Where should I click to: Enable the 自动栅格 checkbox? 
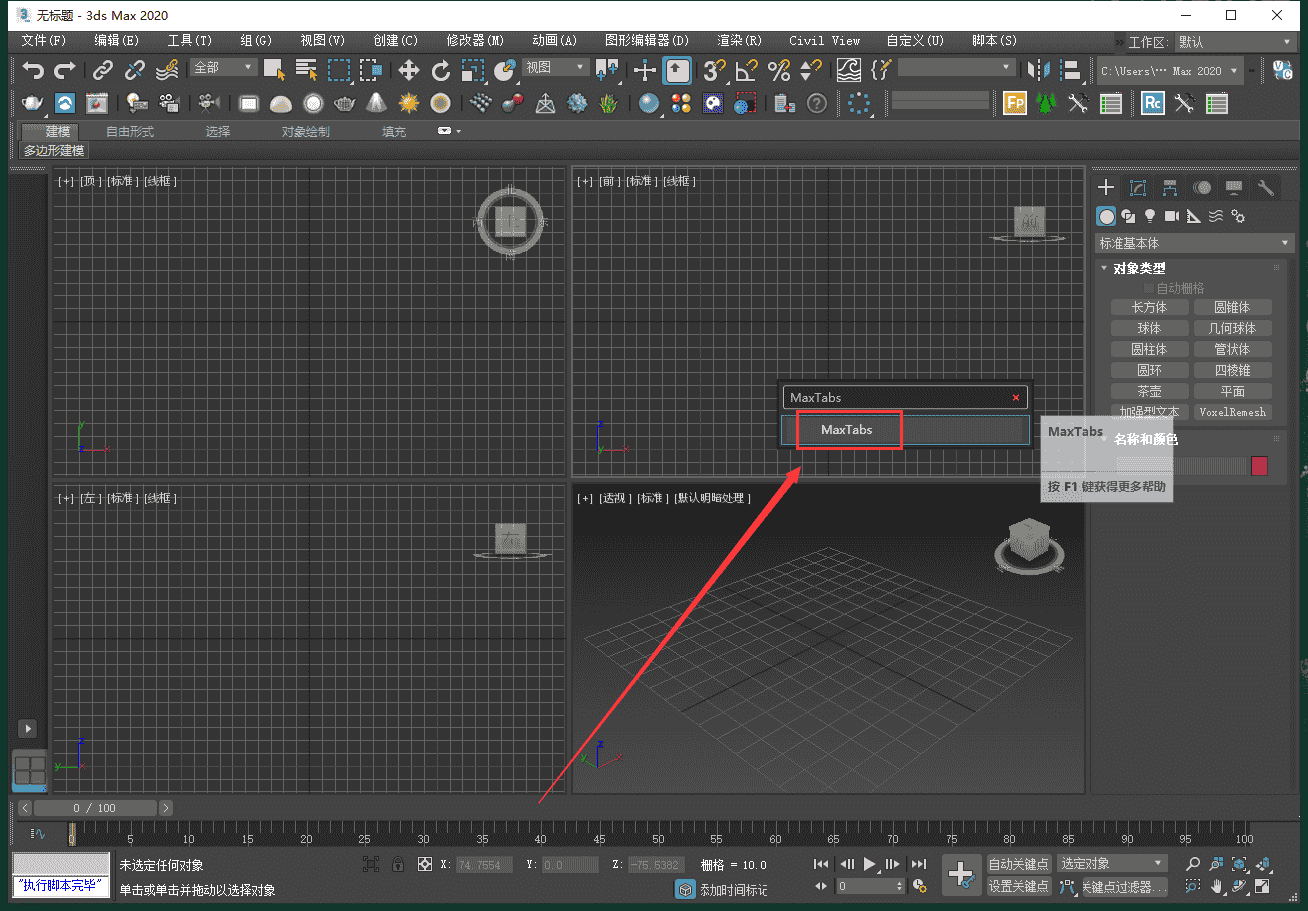pyautogui.click(x=1149, y=288)
